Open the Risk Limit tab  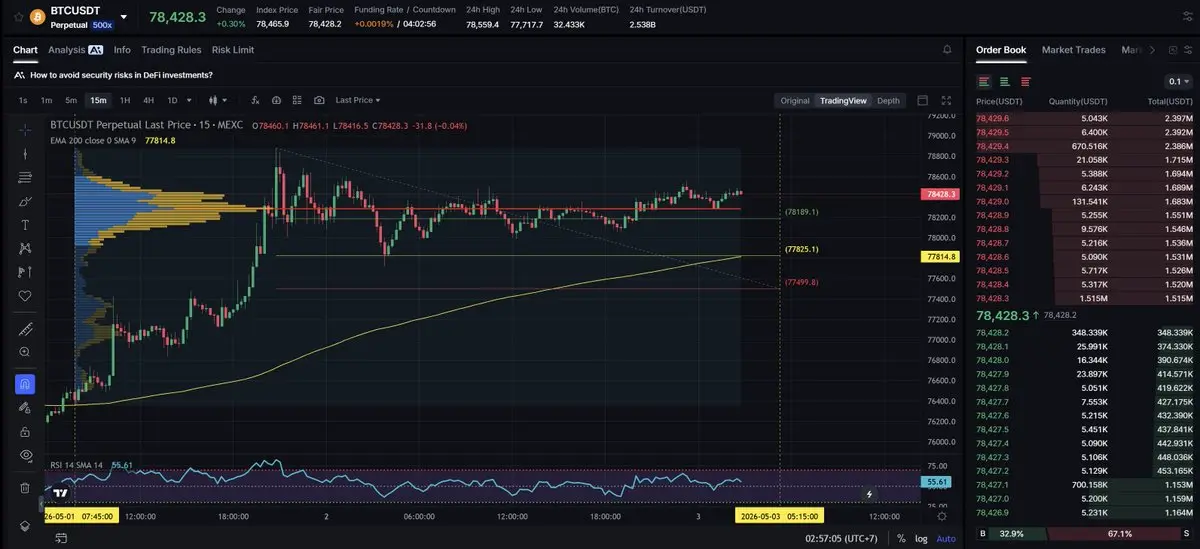tap(233, 49)
